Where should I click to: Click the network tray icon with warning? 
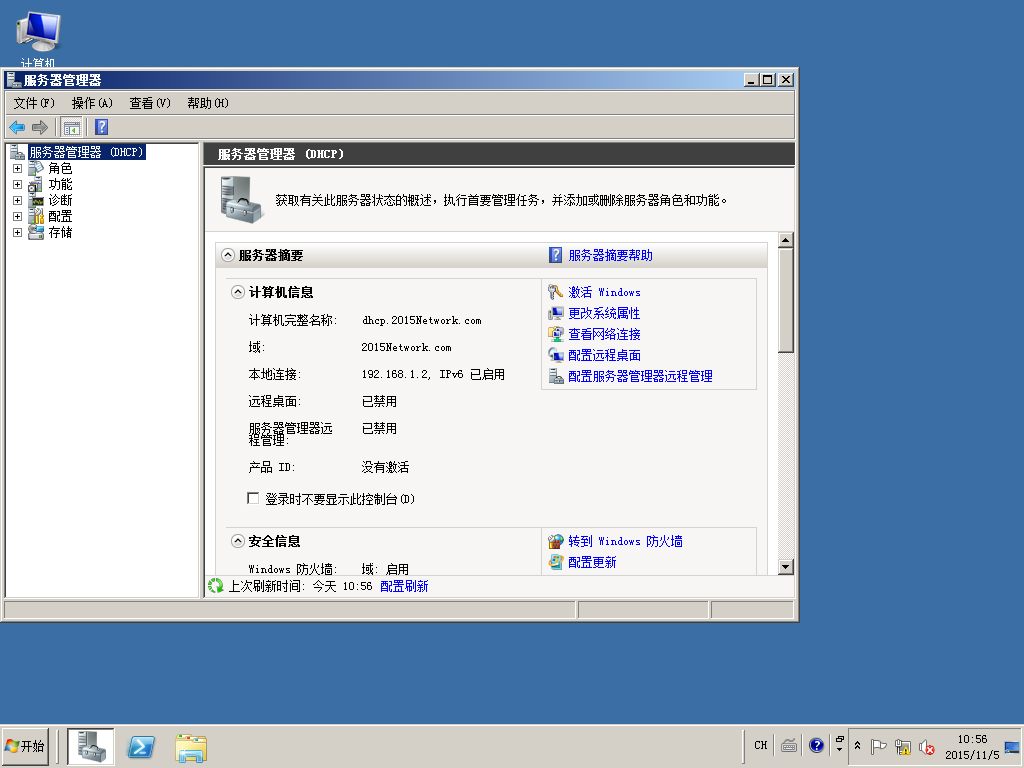[x=903, y=746]
